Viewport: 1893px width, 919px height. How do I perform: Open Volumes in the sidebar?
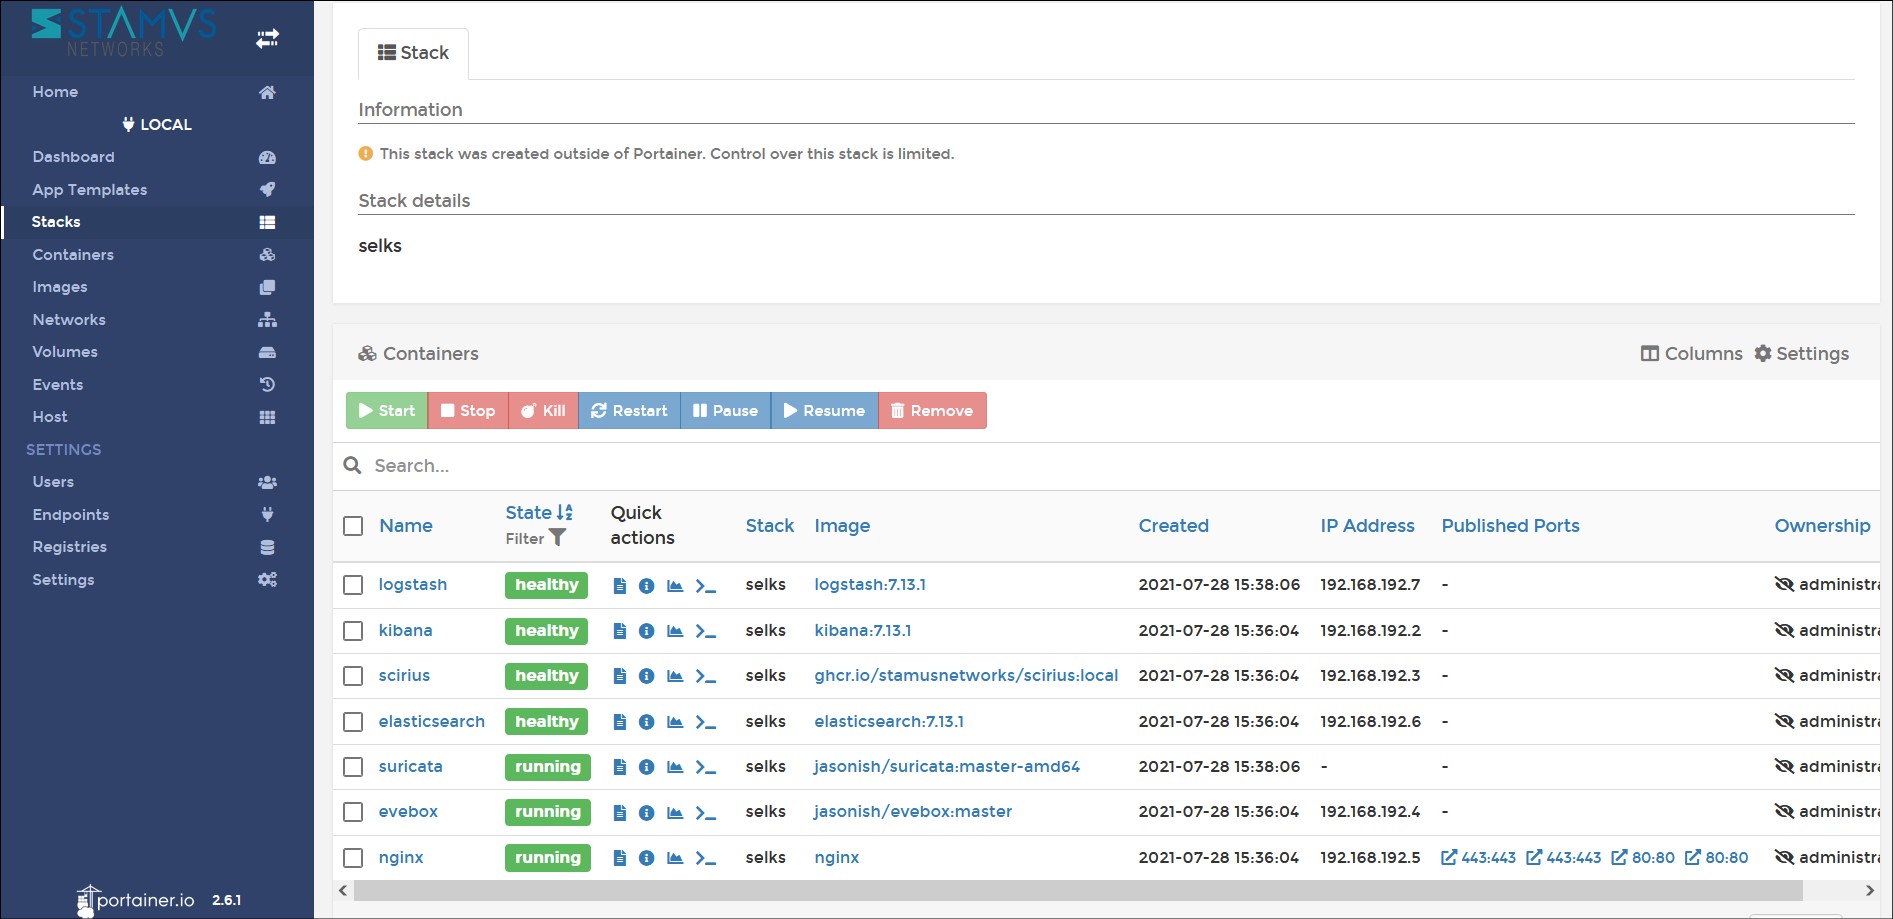[157, 352]
